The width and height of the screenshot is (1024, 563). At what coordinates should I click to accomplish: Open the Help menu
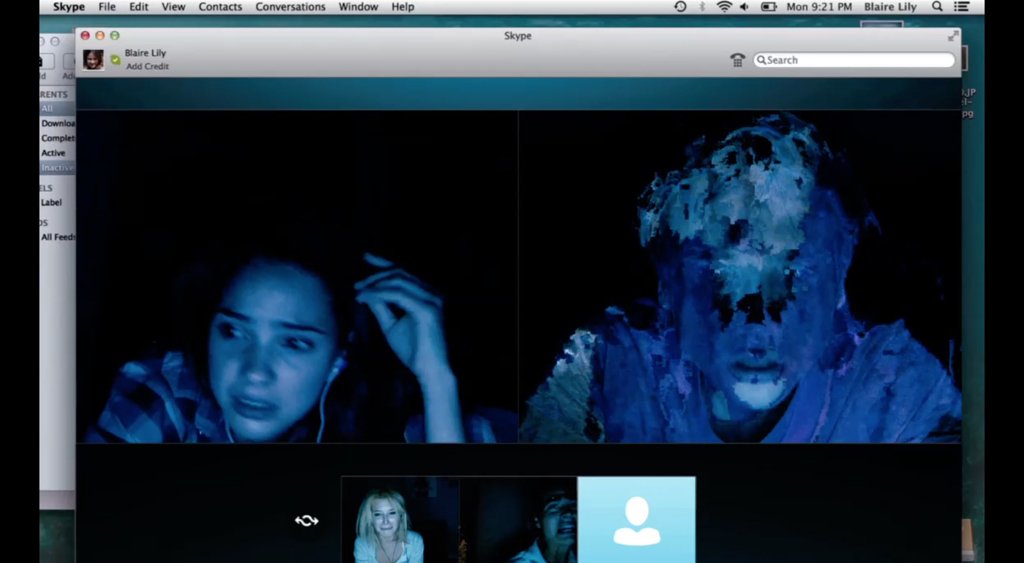pyautogui.click(x=403, y=7)
